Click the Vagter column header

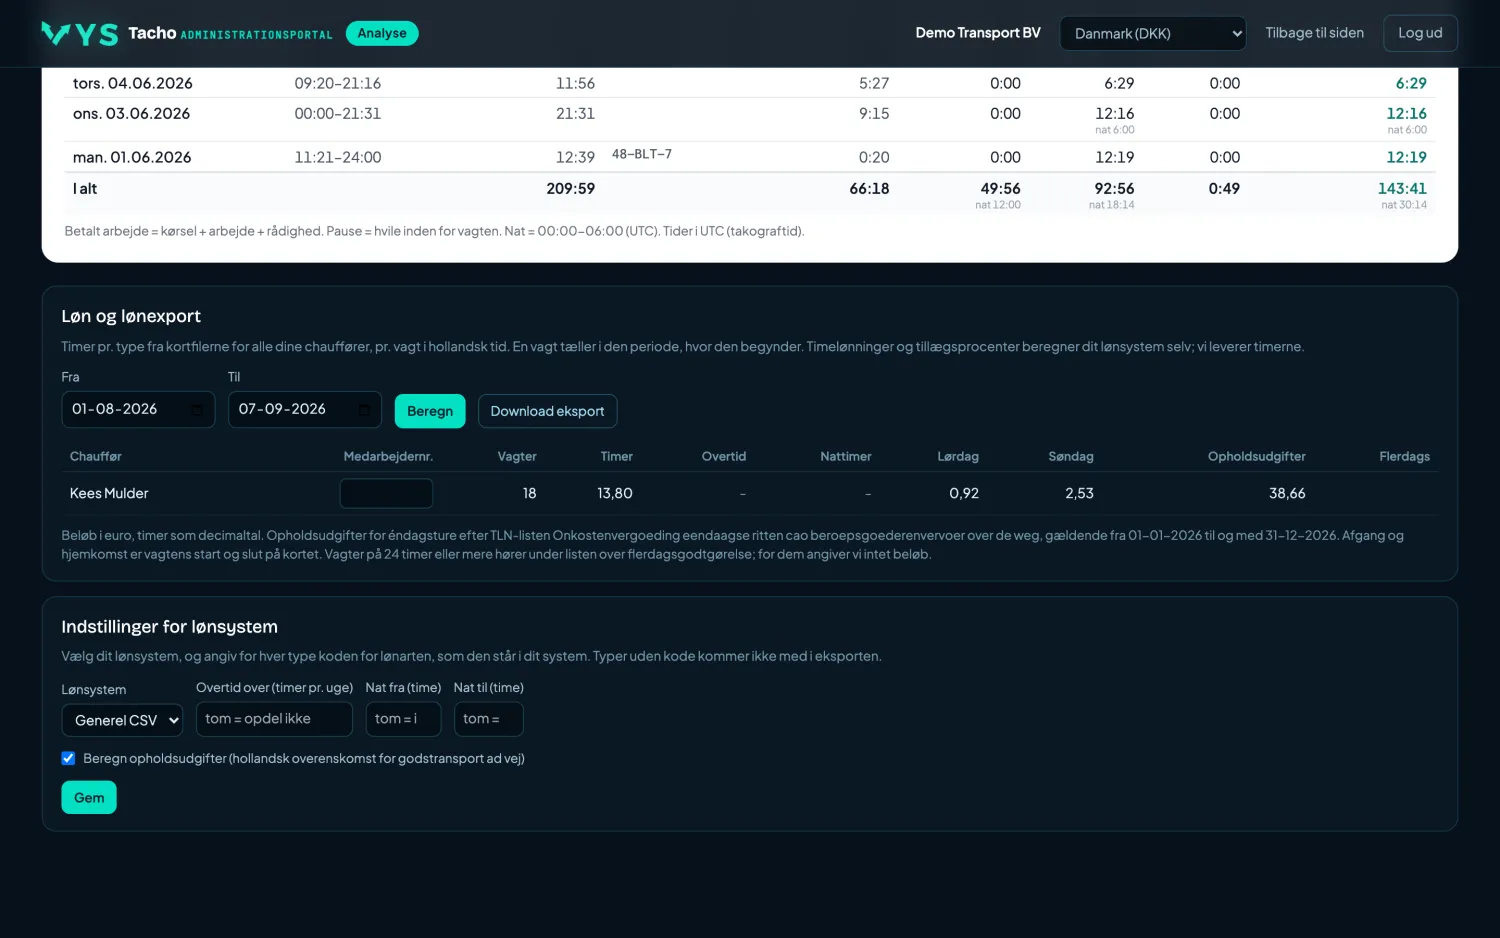[517, 456]
